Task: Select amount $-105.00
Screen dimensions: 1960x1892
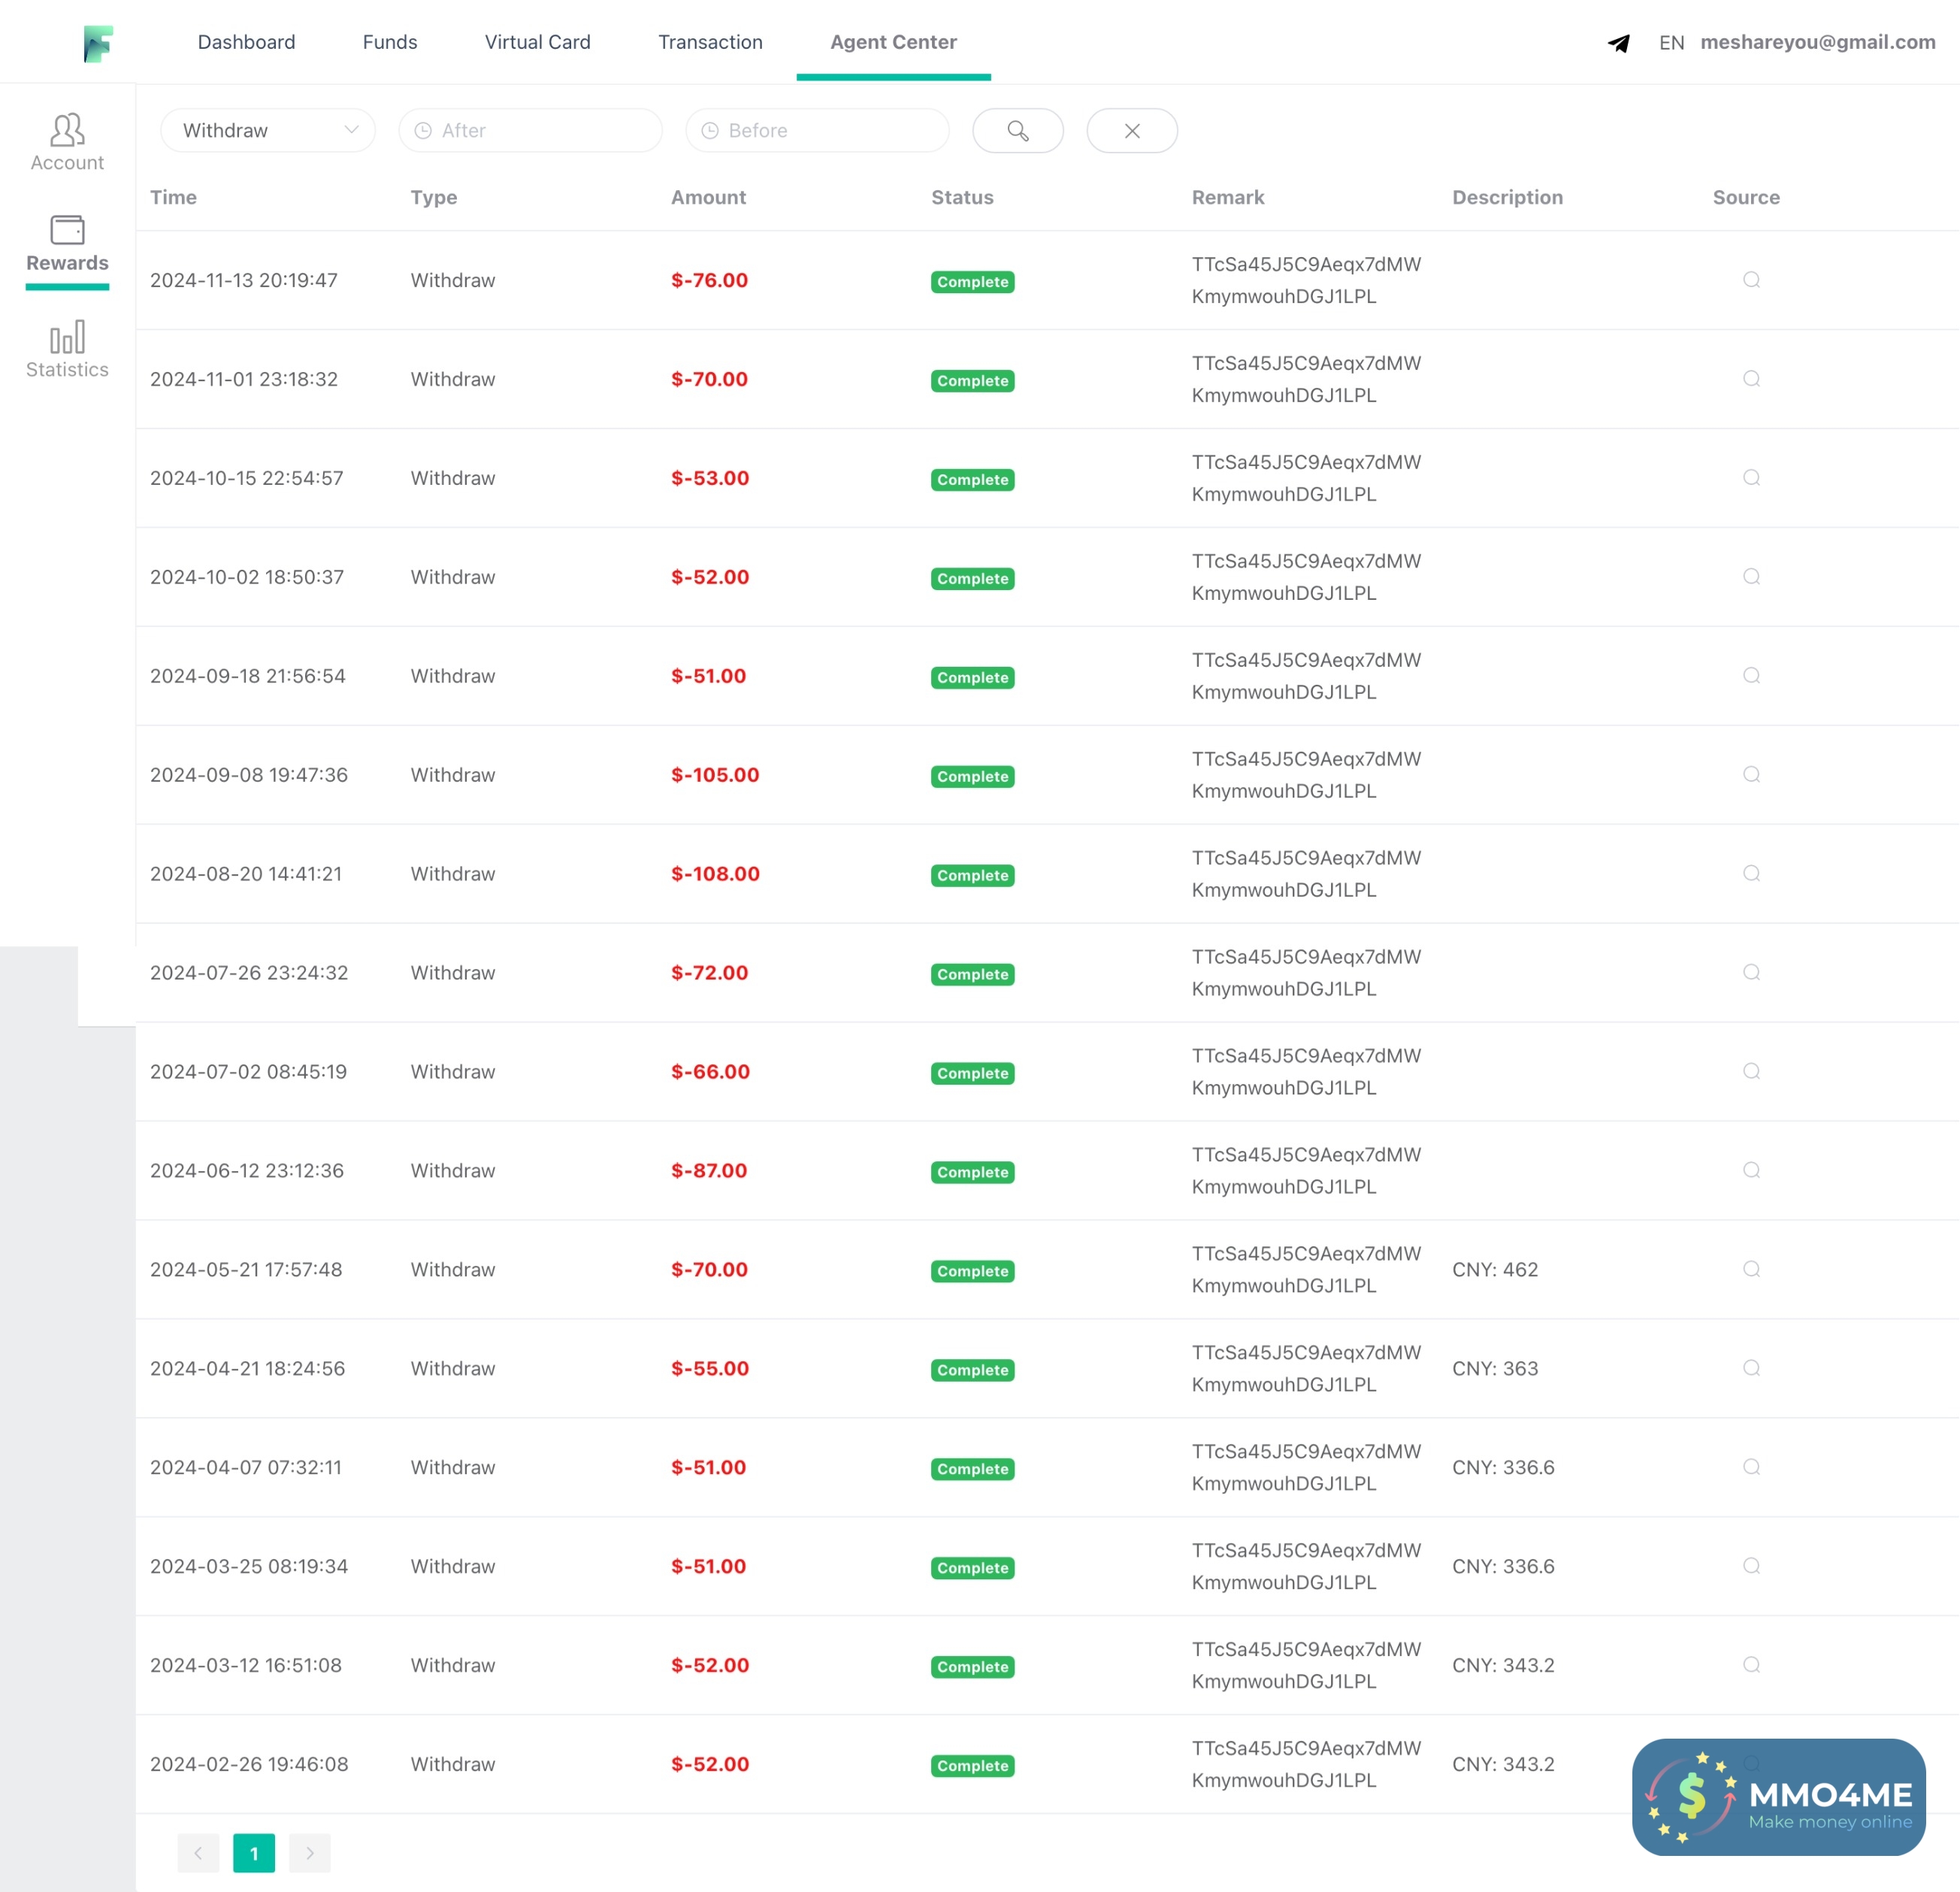Action: click(715, 776)
